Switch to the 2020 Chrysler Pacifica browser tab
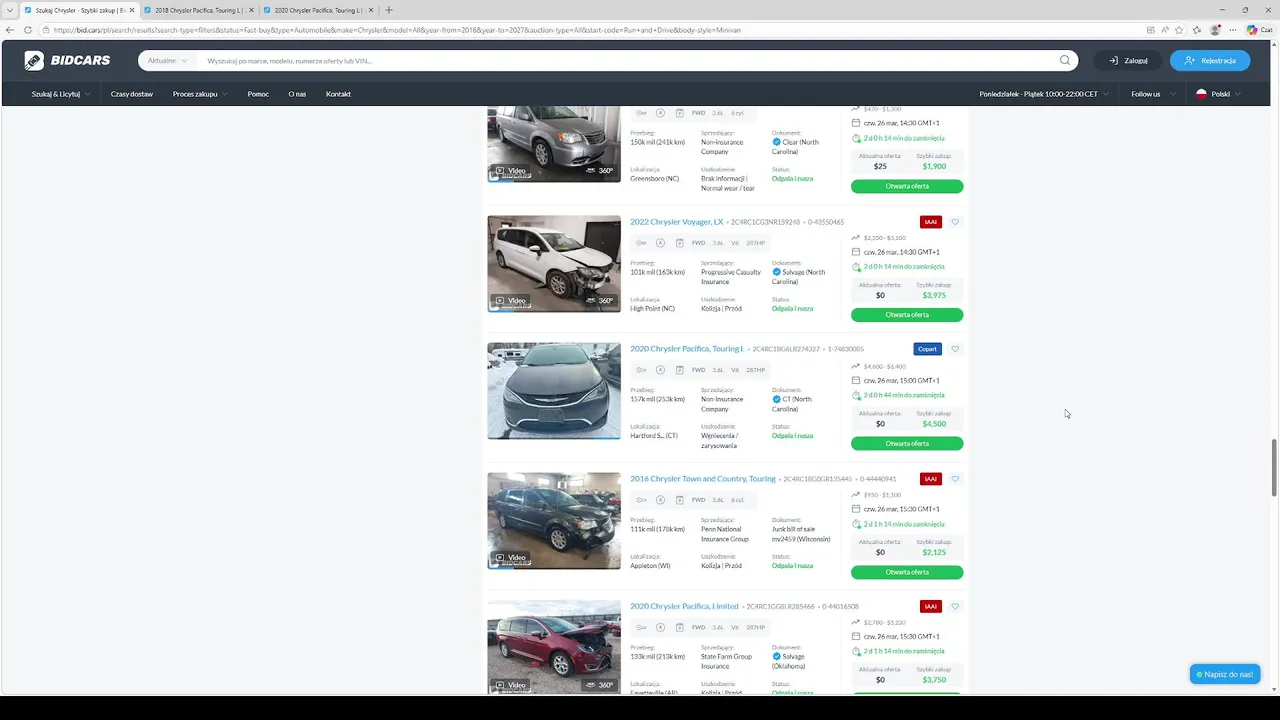1280x720 pixels. [317, 10]
